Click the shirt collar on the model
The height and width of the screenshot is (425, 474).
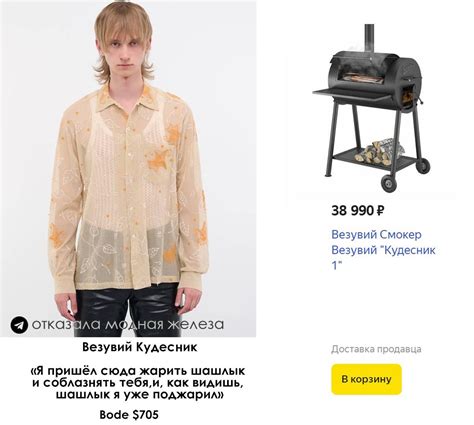click(125, 100)
